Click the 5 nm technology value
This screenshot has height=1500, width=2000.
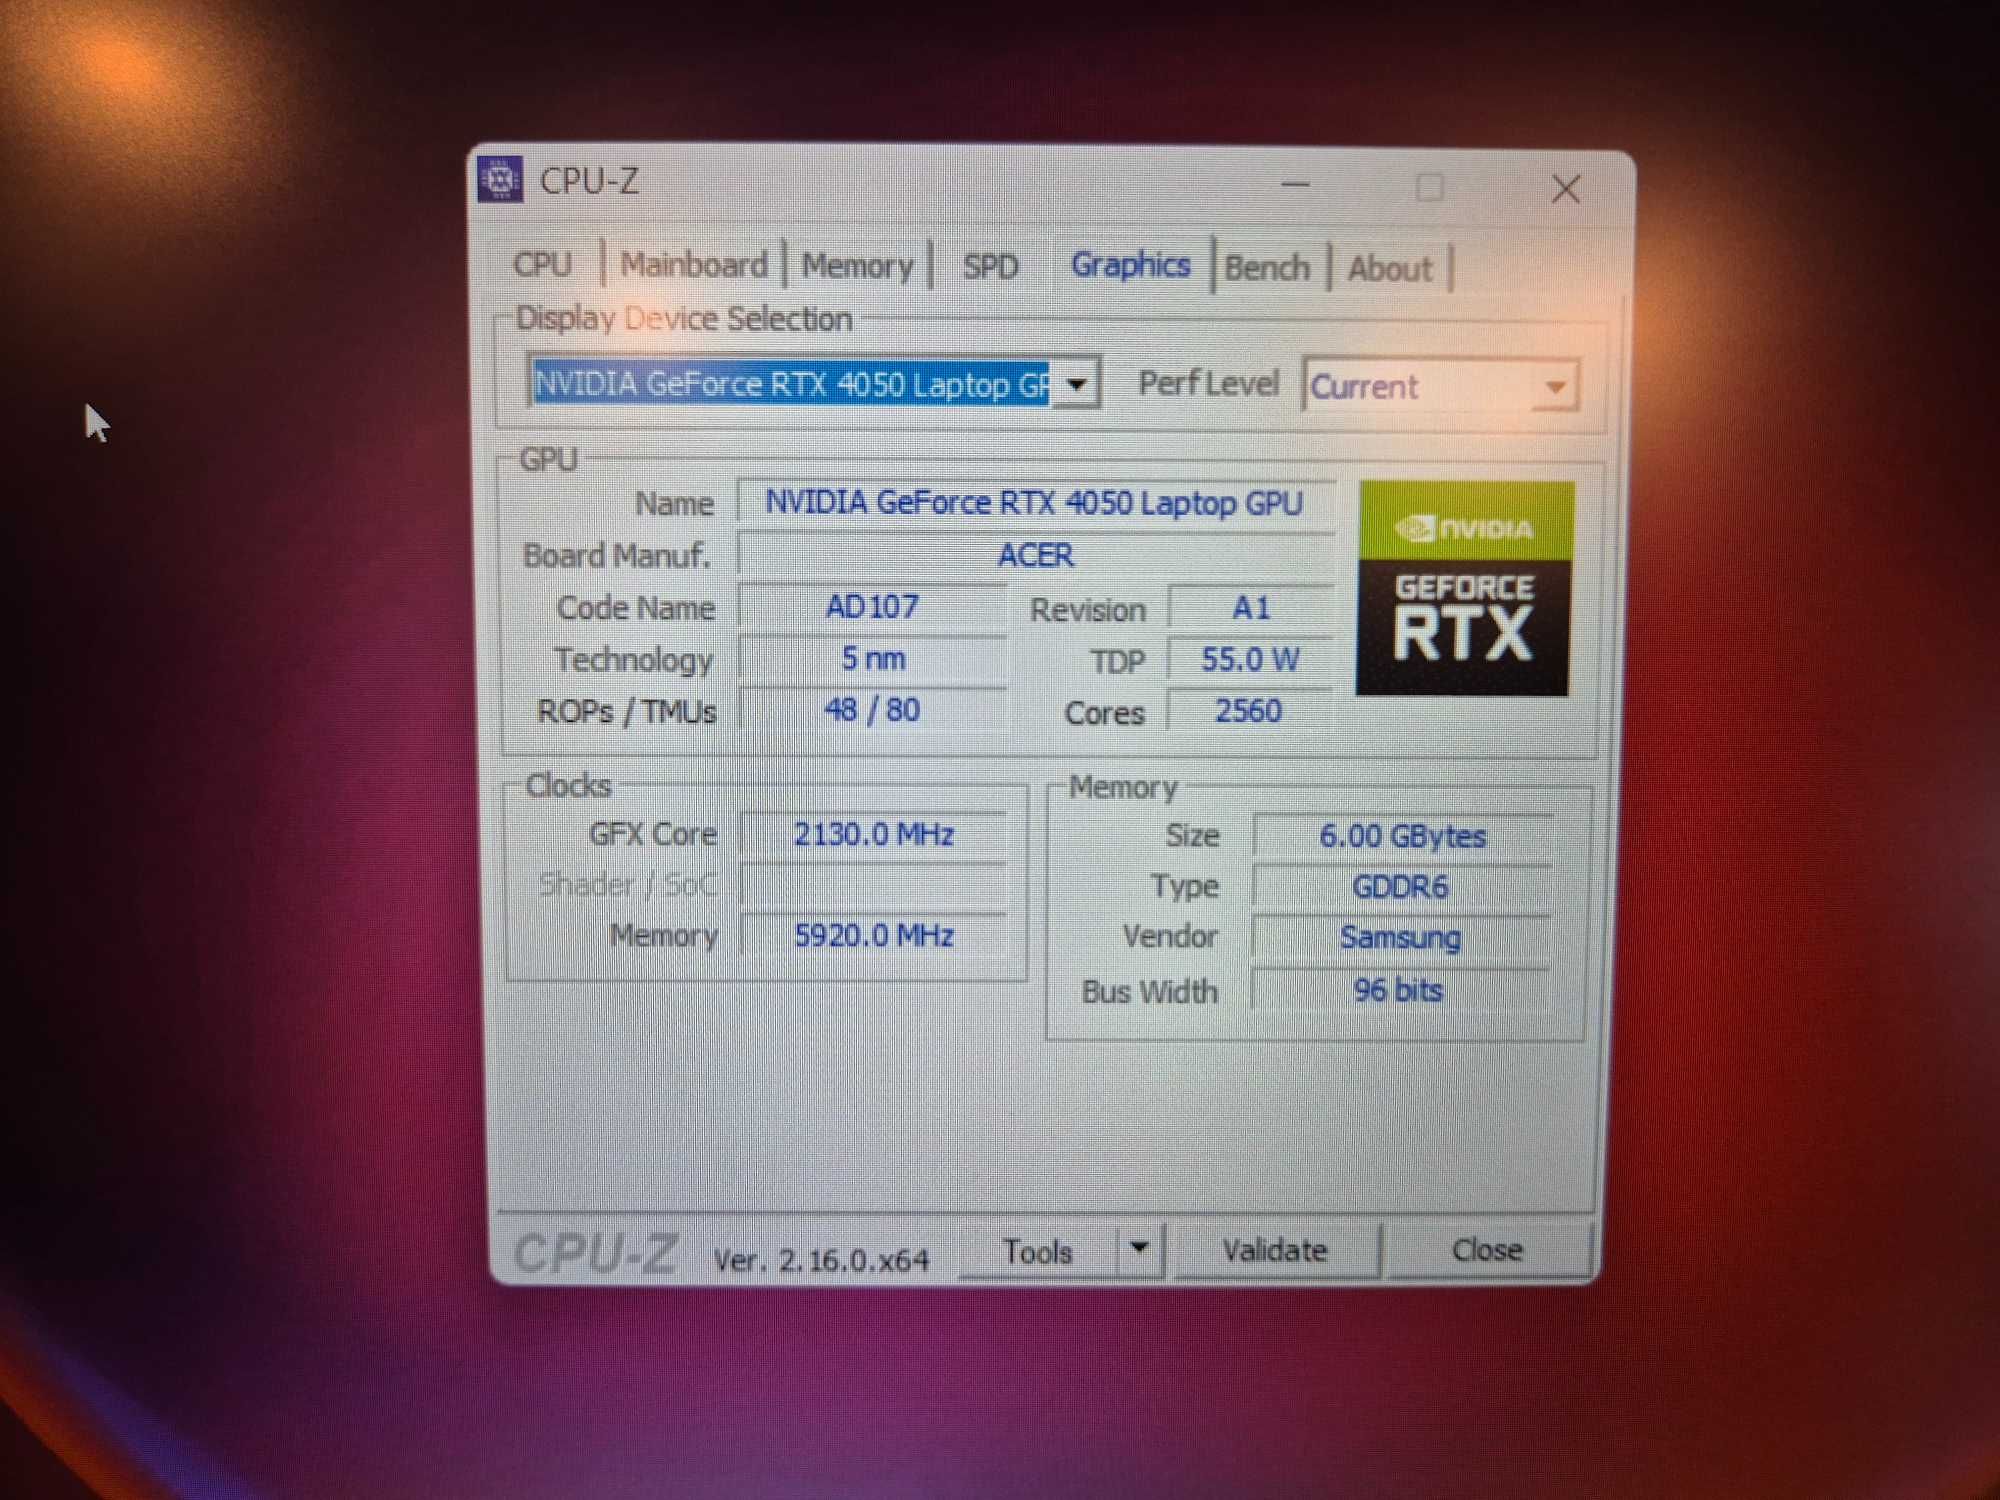coord(873,659)
